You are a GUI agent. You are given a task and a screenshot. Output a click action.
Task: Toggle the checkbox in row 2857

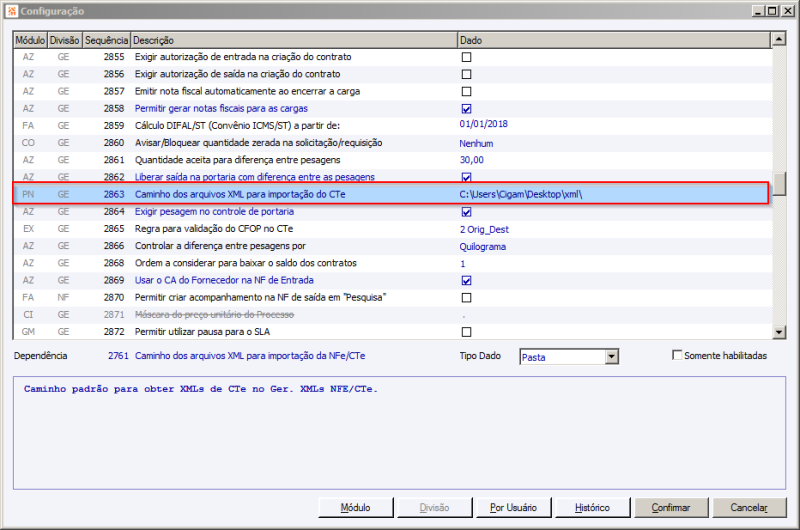(466, 92)
